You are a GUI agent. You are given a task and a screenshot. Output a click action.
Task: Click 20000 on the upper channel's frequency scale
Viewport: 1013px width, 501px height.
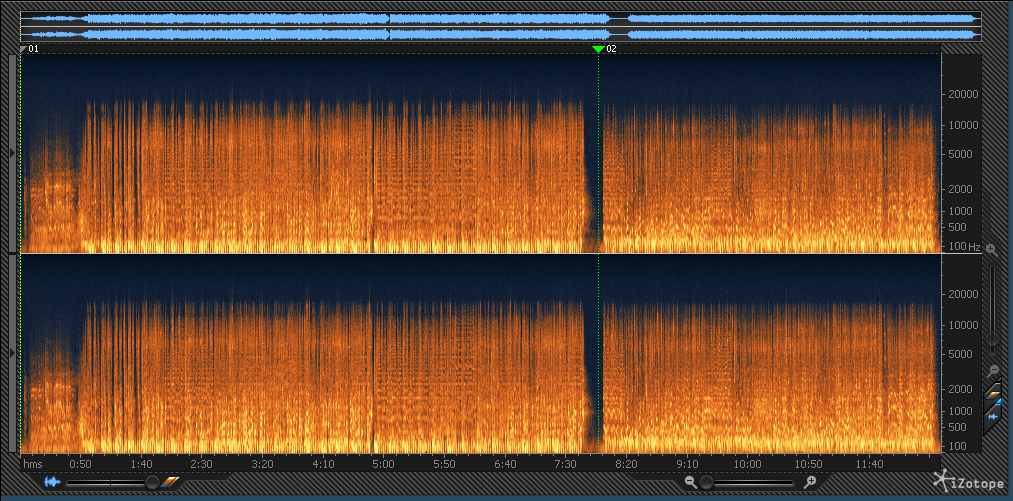[x=960, y=94]
